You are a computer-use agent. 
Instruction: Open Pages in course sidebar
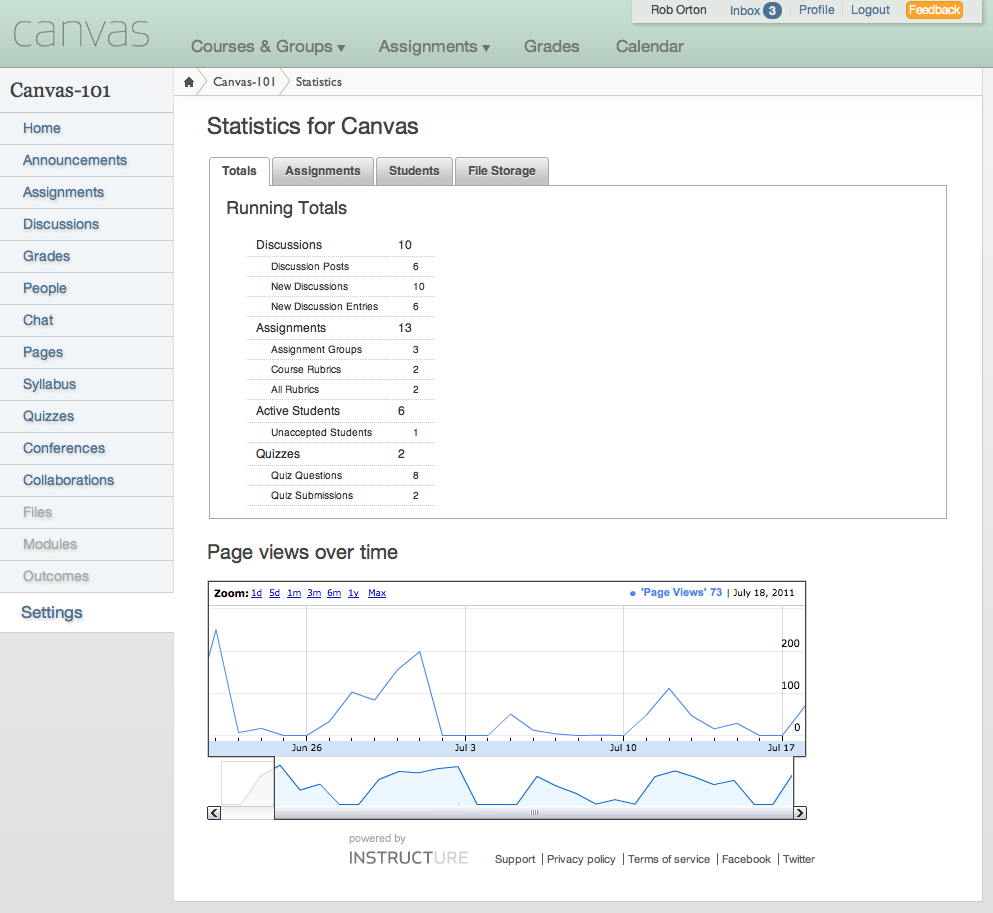tap(87, 353)
